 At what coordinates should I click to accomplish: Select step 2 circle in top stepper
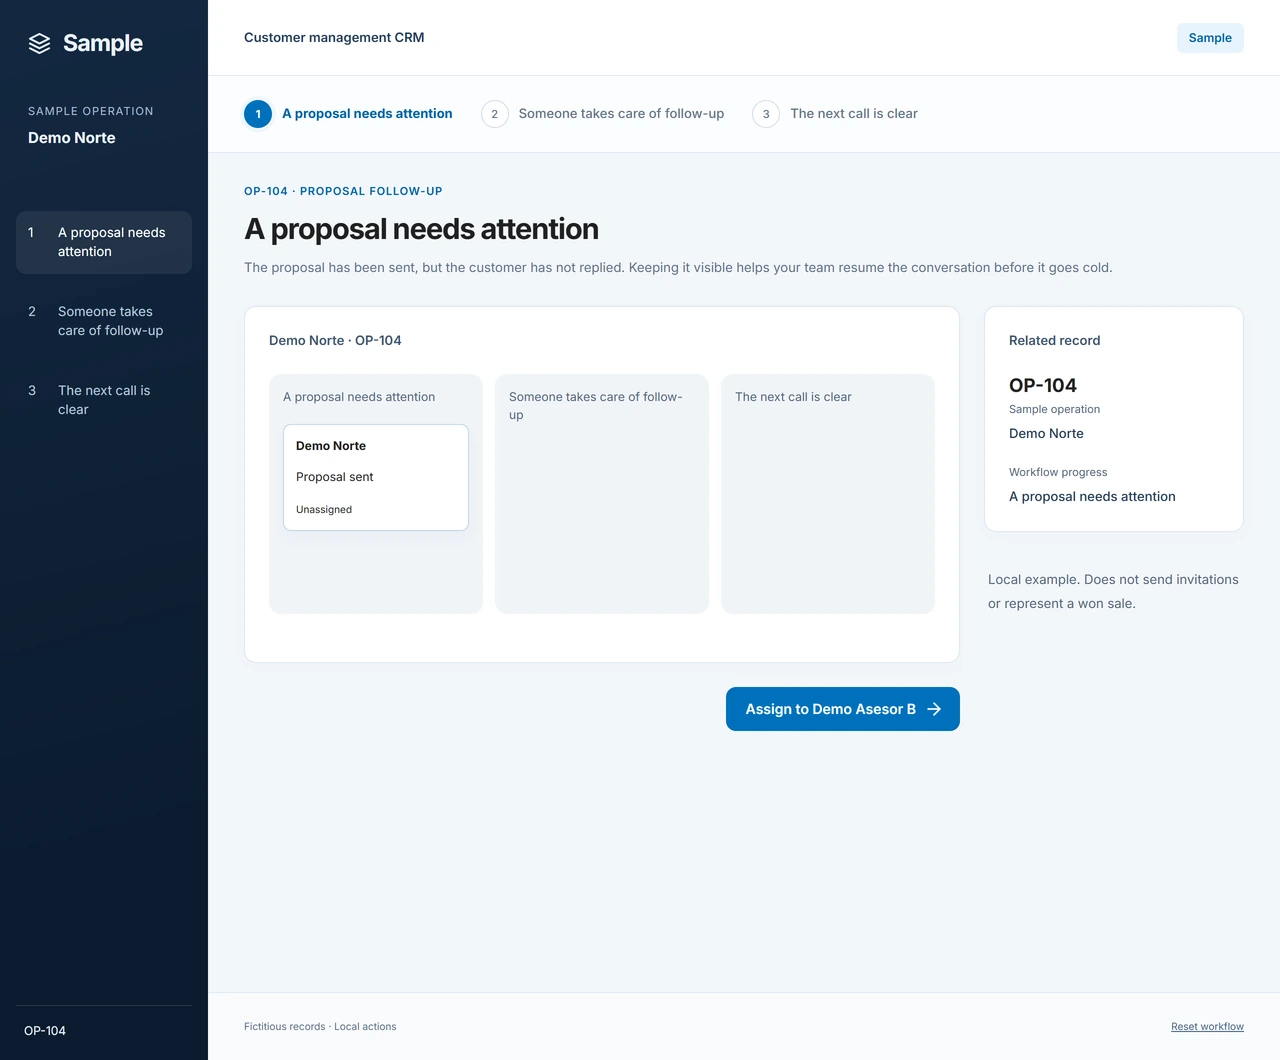point(494,114)
